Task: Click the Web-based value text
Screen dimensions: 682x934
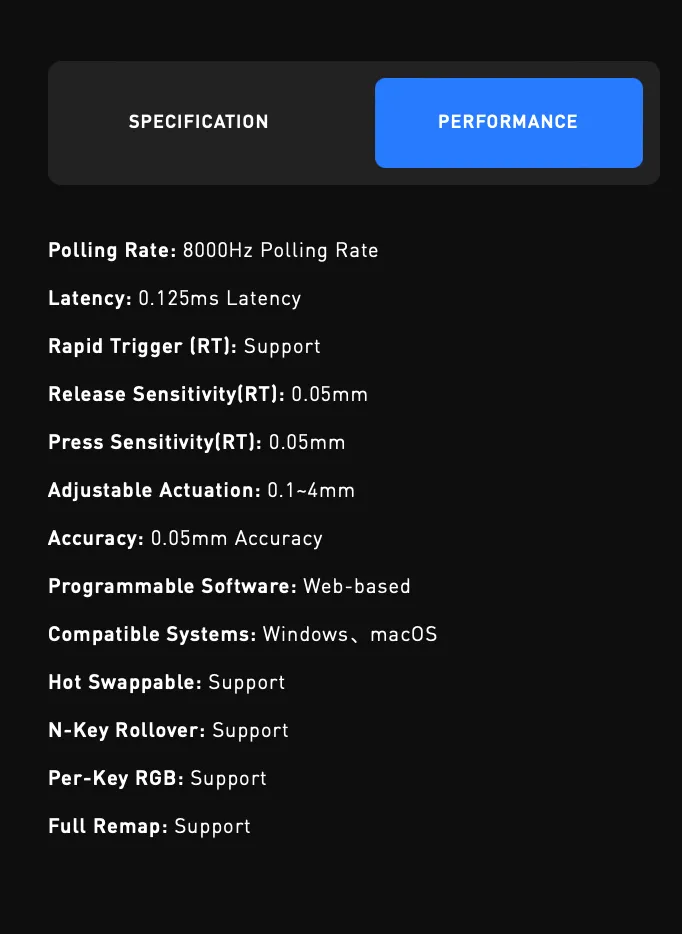Action: [x=357, y=586]
